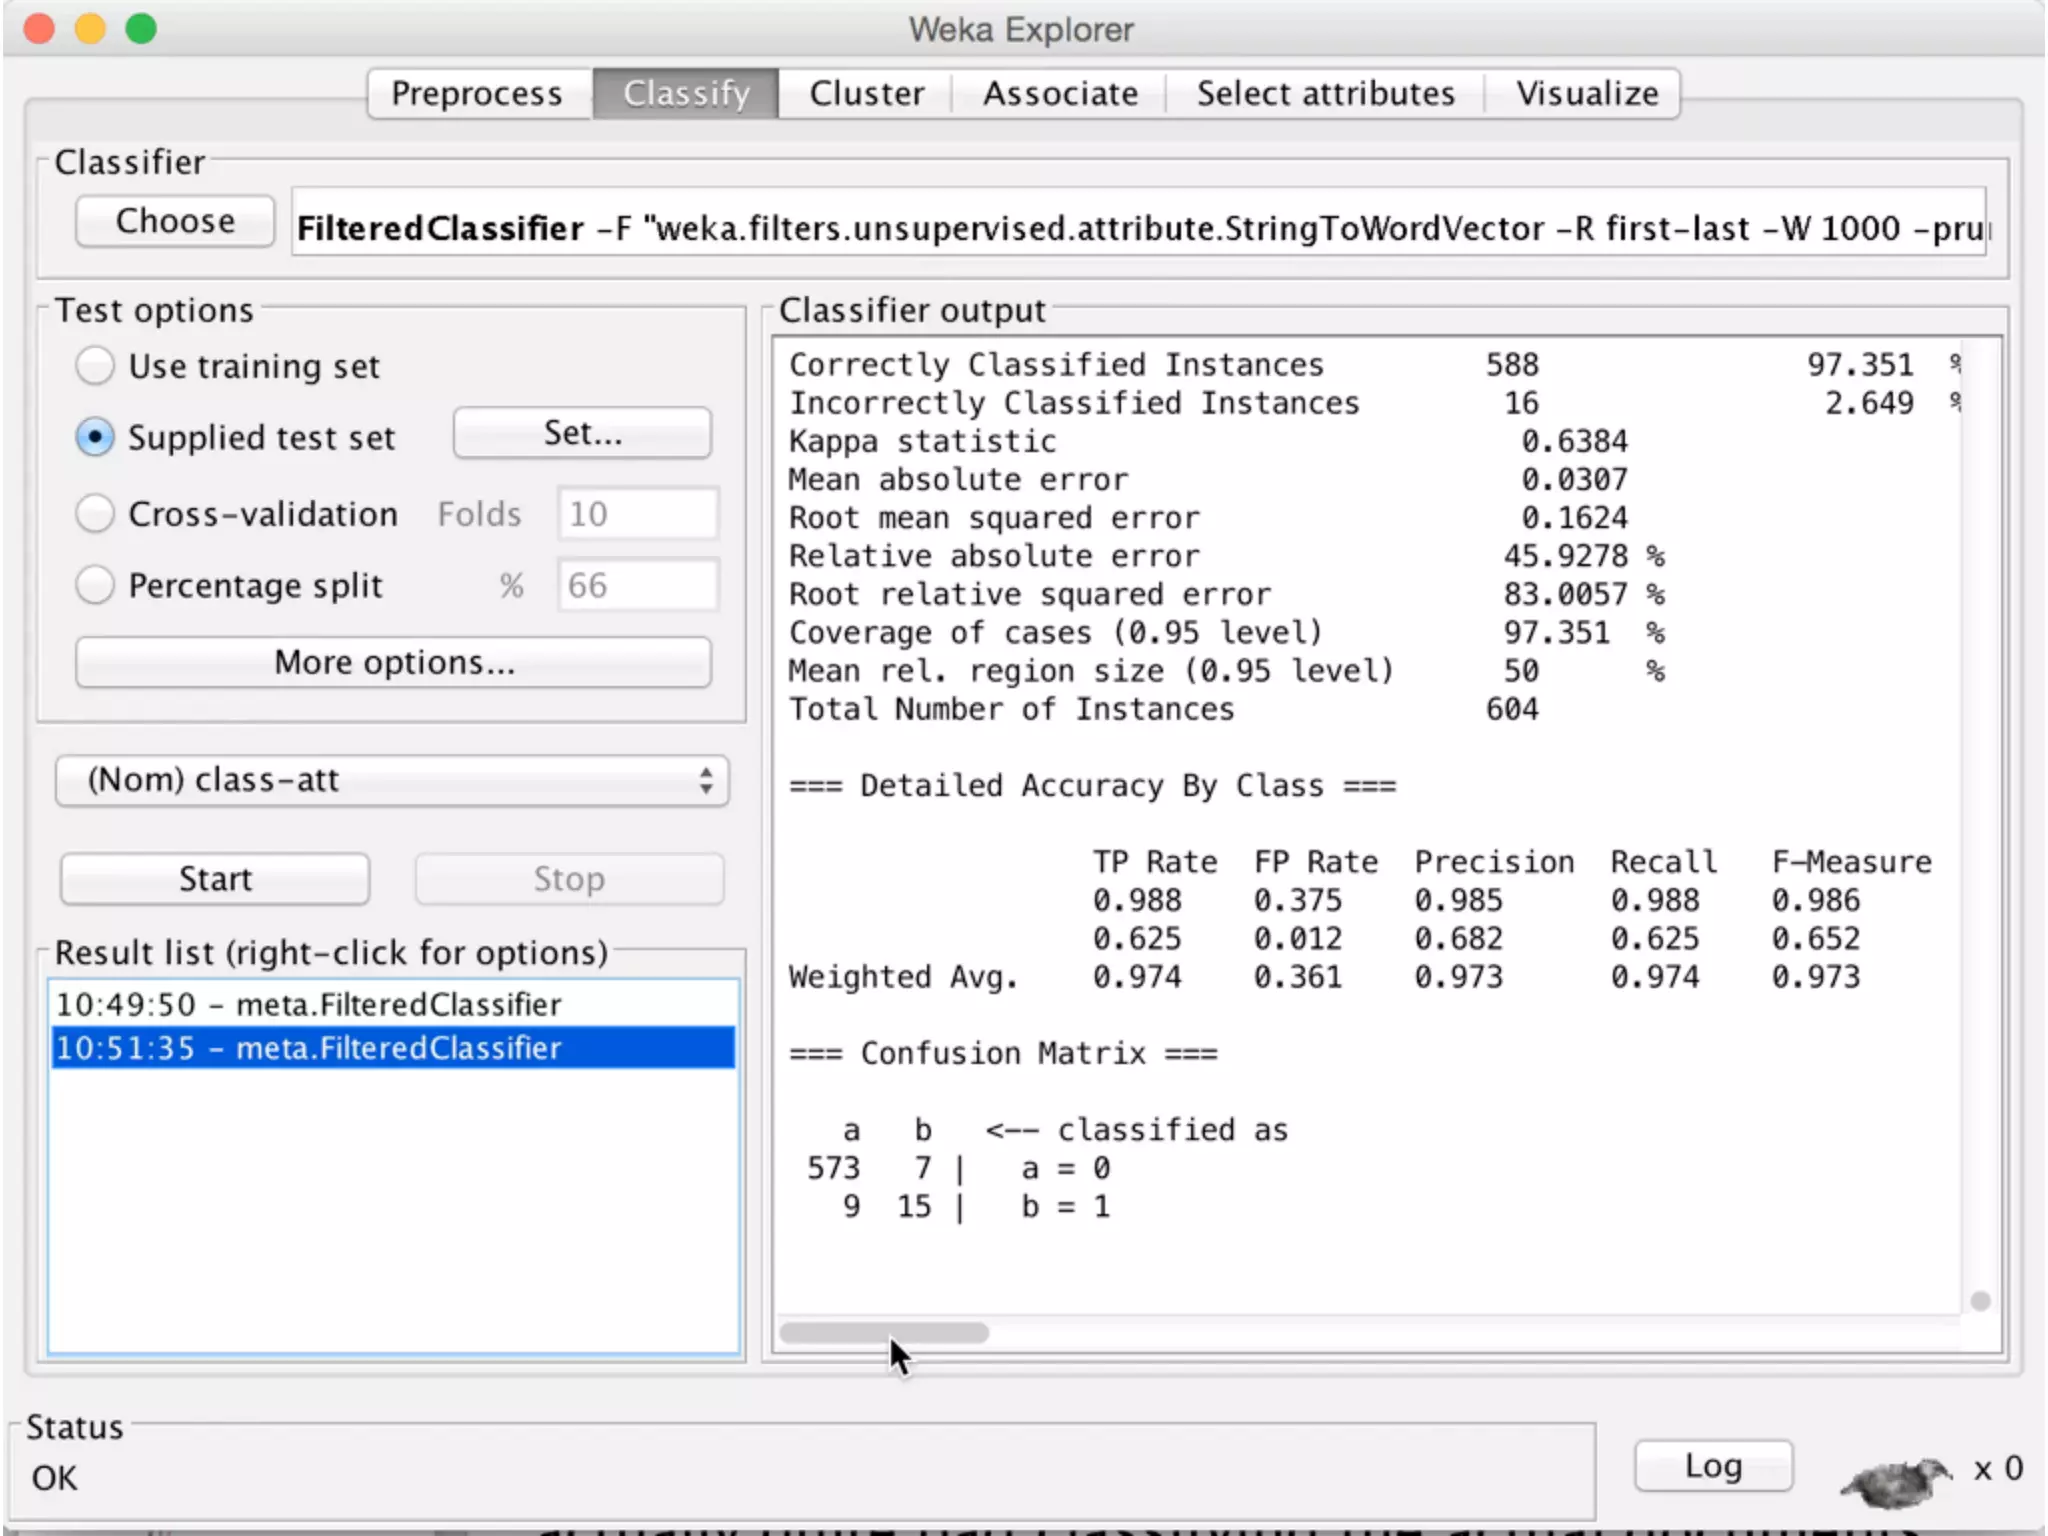The image size is (2048, 1536).
Task: Open the Visualize tab
Action: 1587,94
